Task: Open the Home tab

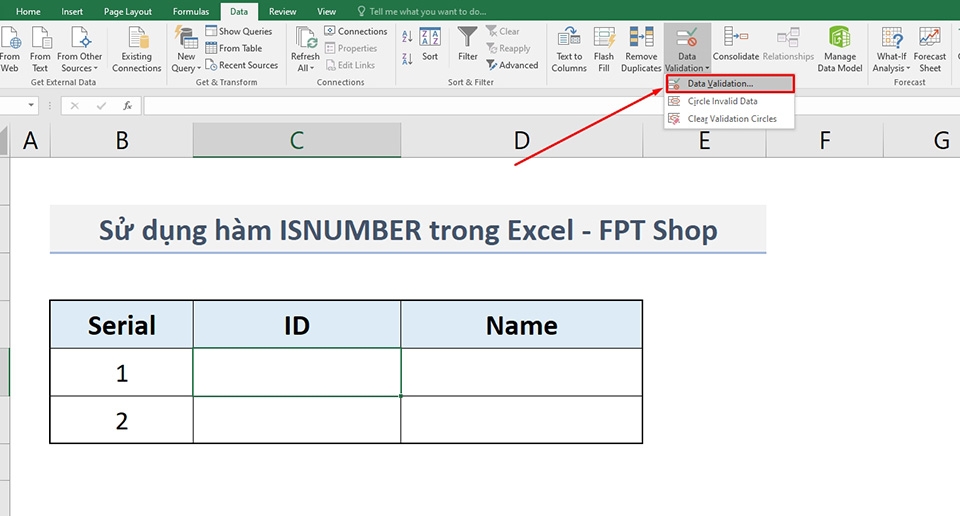Action: click(28, 12)
